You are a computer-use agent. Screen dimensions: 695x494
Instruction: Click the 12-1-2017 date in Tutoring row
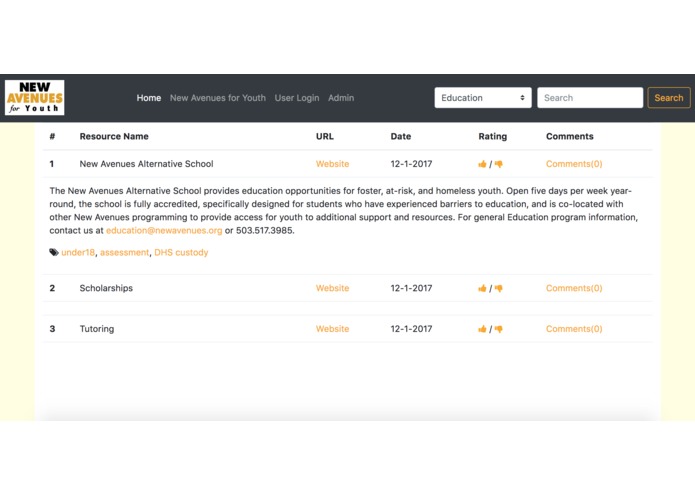tap(411, 329)
